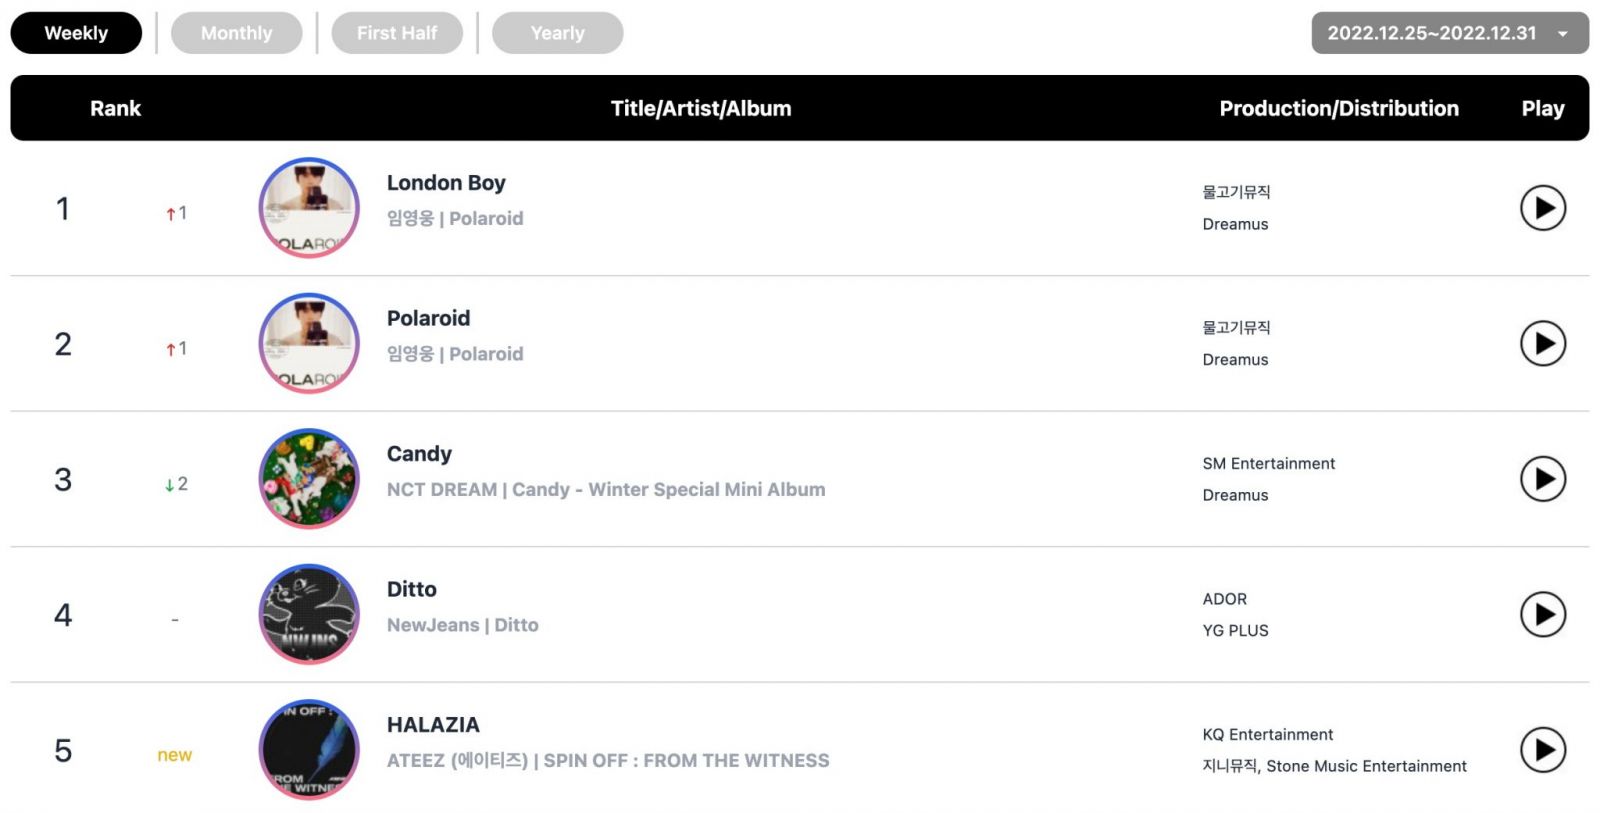This screenshot has width=1600, height=813.
Task: Play the song London Boy
Action: [1543, 208]
